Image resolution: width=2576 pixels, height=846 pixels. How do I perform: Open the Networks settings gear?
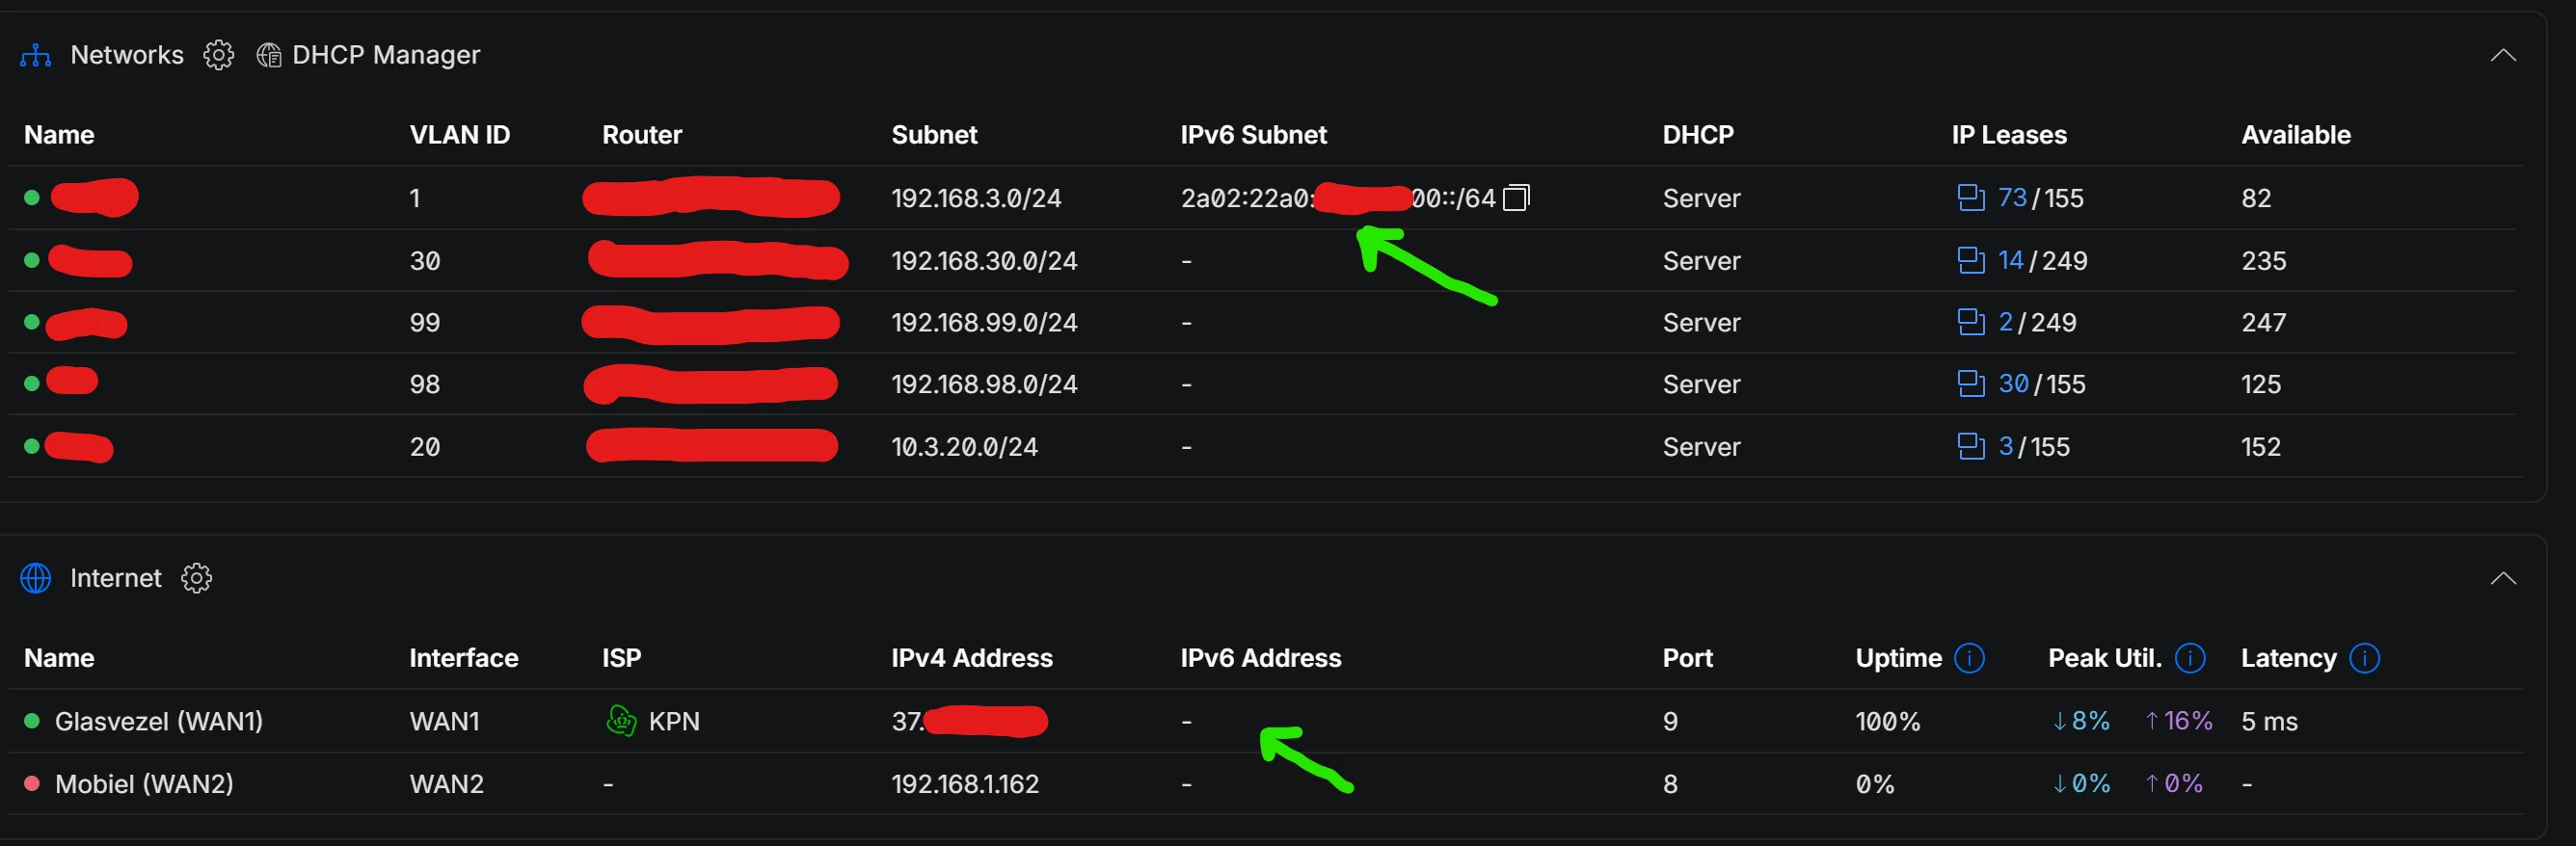tap(218, 55)
